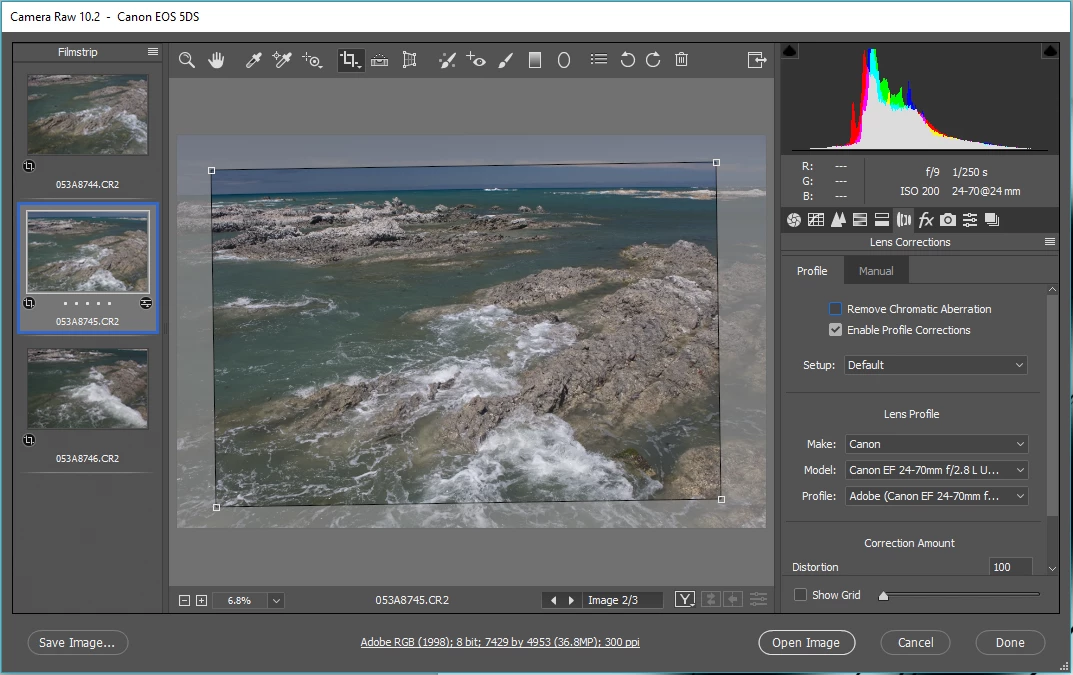Image resolution: width=1073 pixels, height=675 pixels.
Task: Open the Adobe RGB workflow options link
Action: [500, 643]
